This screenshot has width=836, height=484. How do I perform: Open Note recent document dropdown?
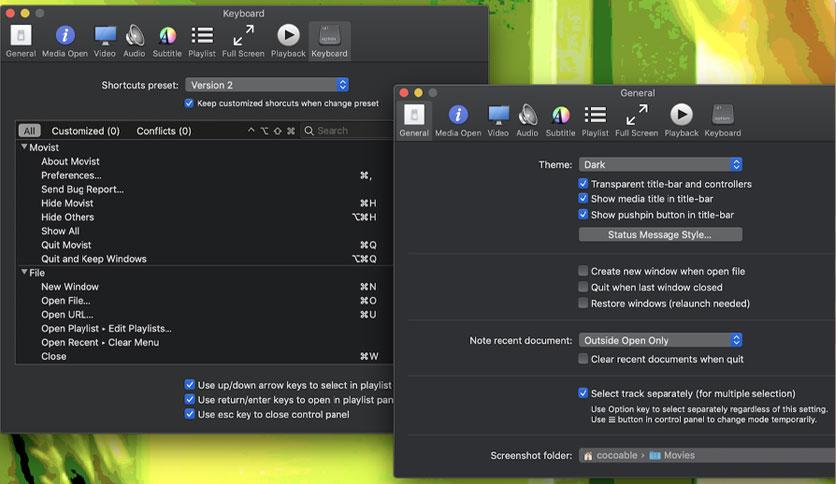click(661, 340)
